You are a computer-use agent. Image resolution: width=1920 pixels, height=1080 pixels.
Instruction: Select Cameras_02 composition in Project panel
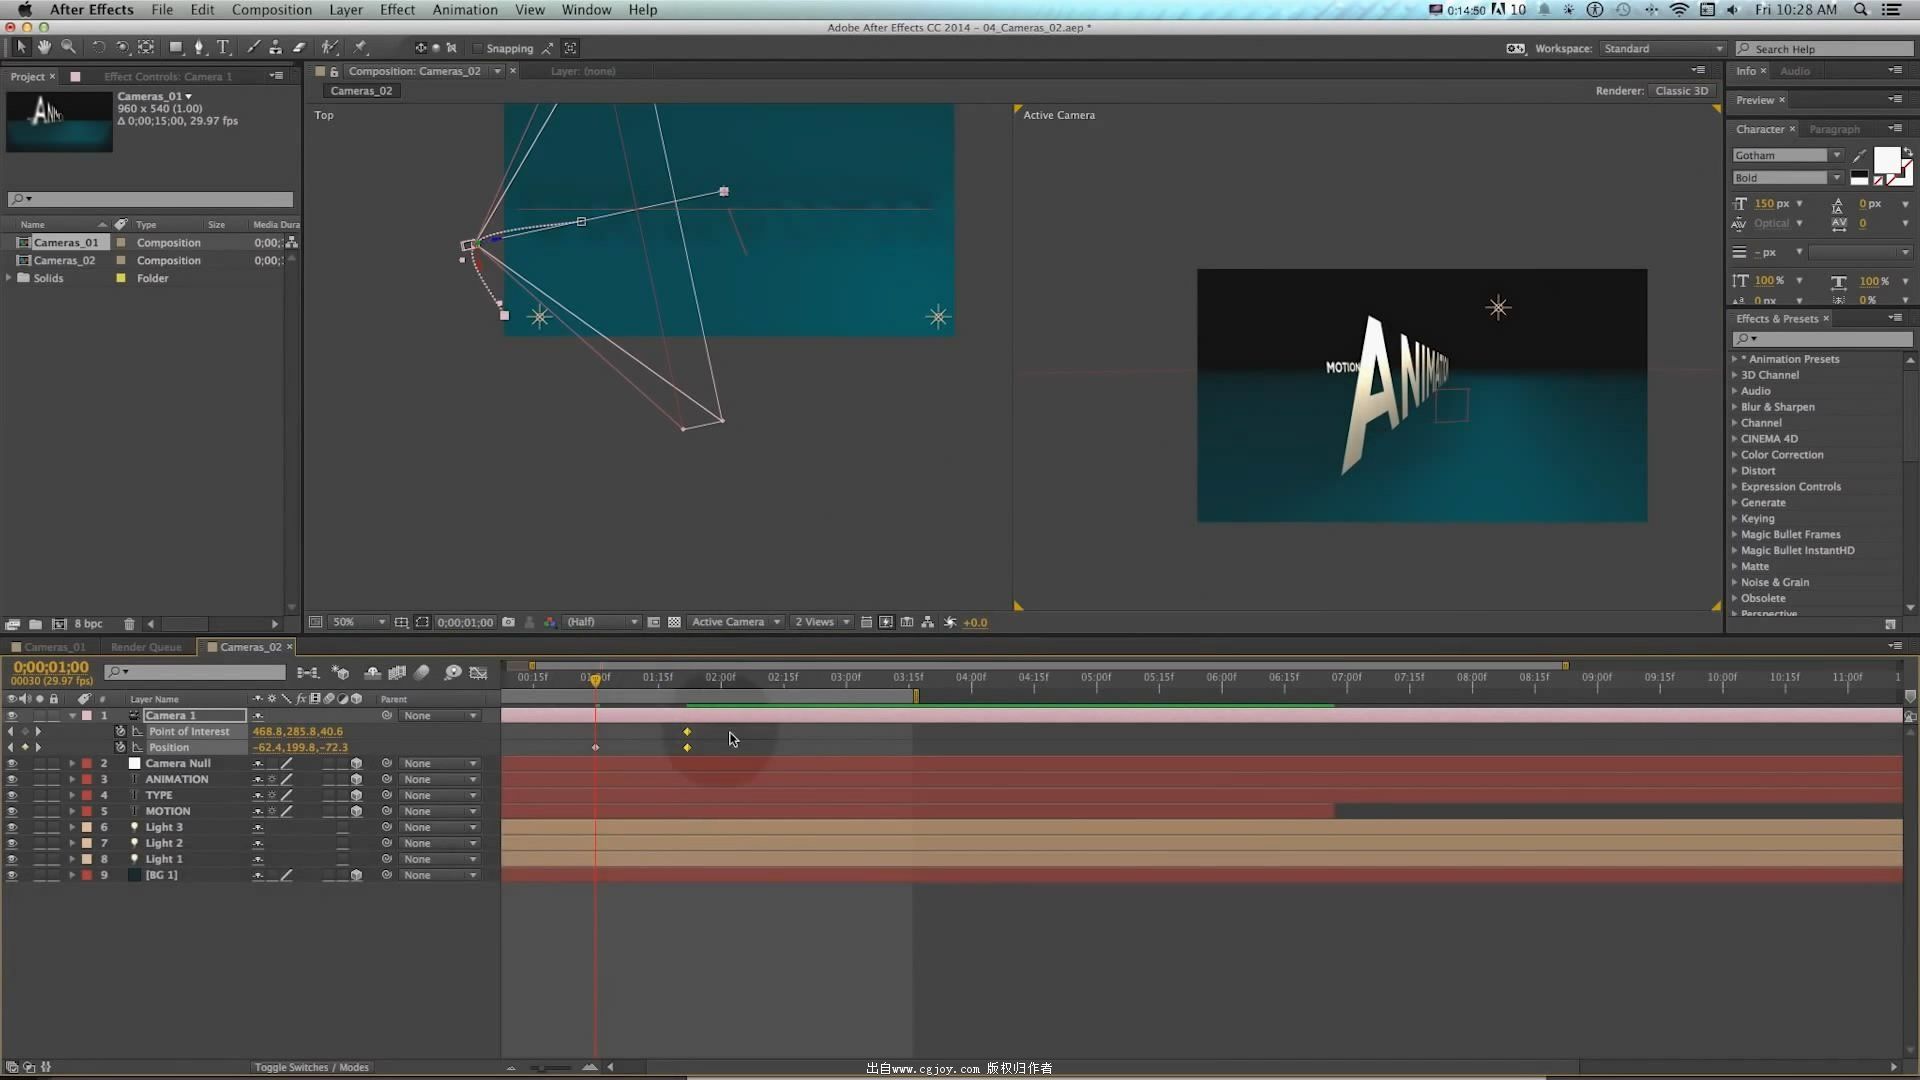[65, 260]
